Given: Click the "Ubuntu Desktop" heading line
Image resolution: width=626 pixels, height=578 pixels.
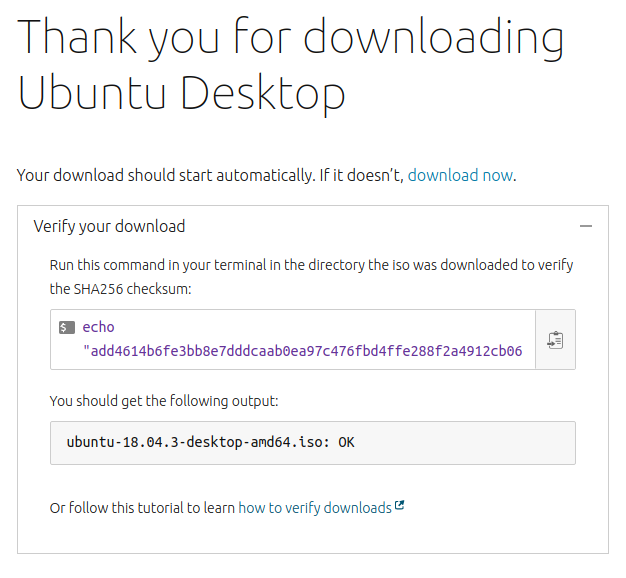Looking at the screenshot, I should tap(181, 92).
